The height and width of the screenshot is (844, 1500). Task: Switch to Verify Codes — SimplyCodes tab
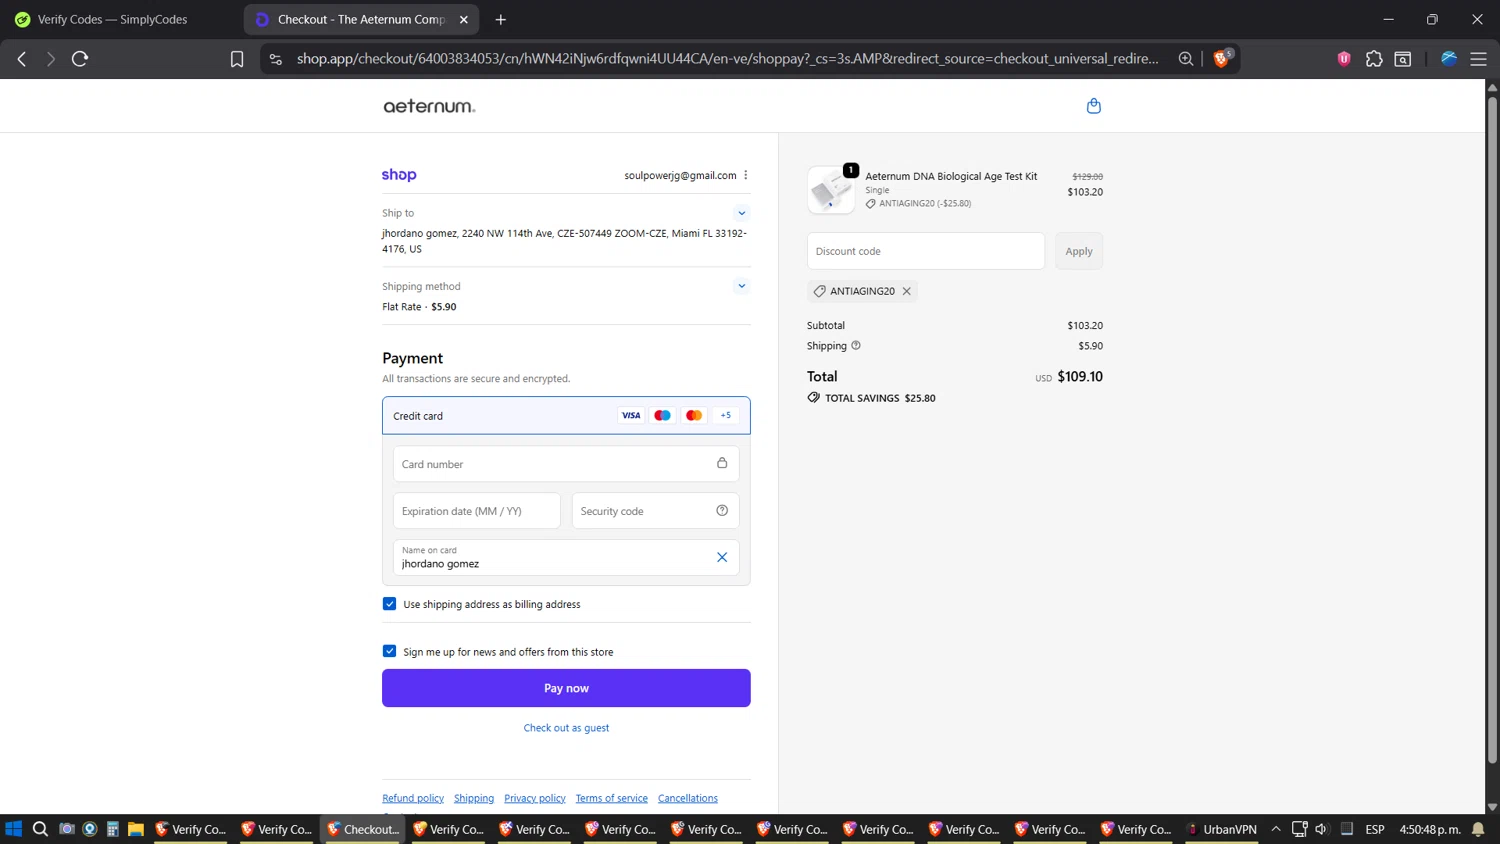pos(112,19)
